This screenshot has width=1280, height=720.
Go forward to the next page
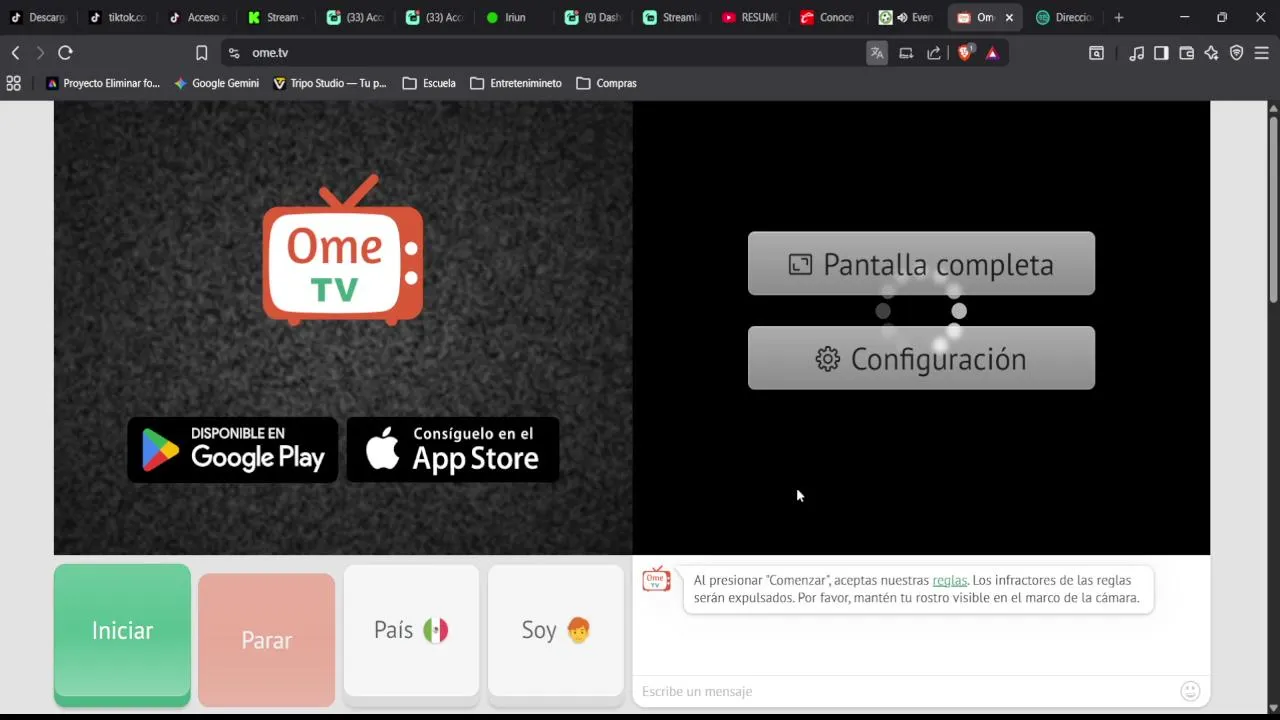[40, 53]
